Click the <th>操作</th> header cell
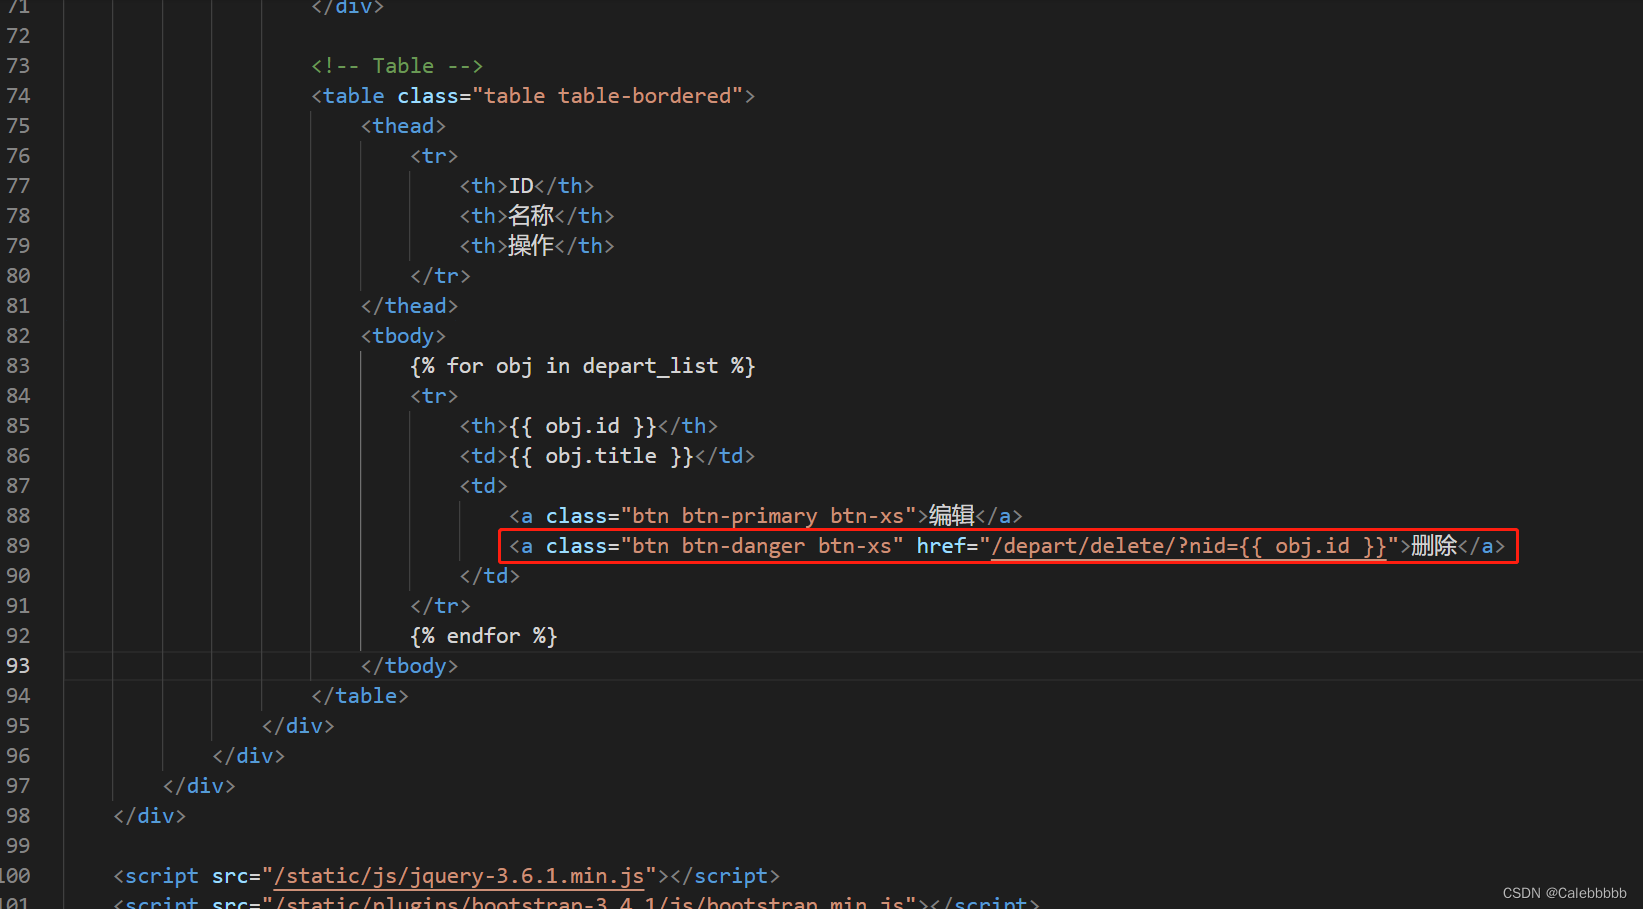1643x909 pixels. tap(537, 246)
